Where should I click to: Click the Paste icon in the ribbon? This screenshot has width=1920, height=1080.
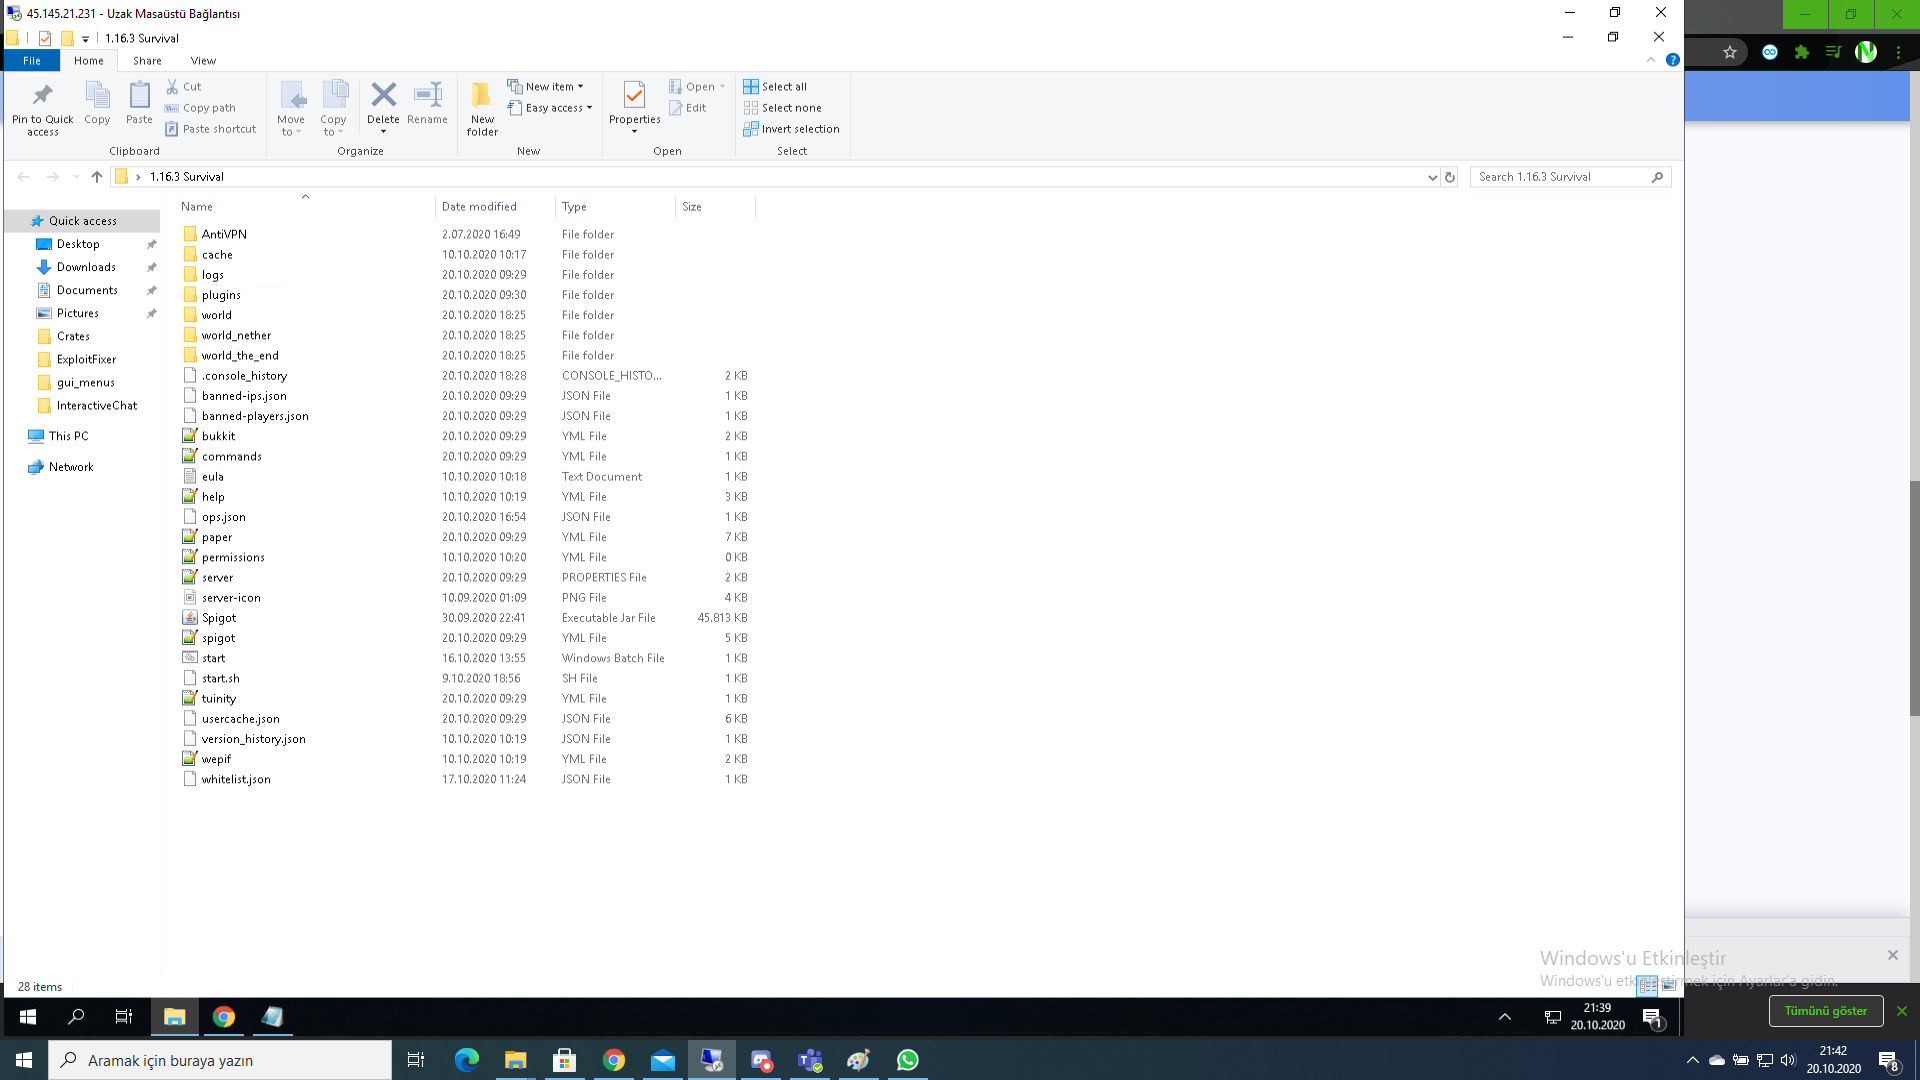tap(139, 95)
